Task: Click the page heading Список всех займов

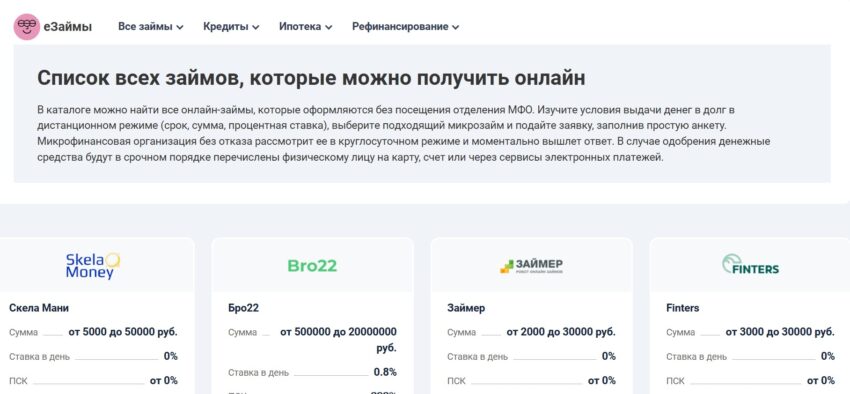Action: click(x=311, y=78)
